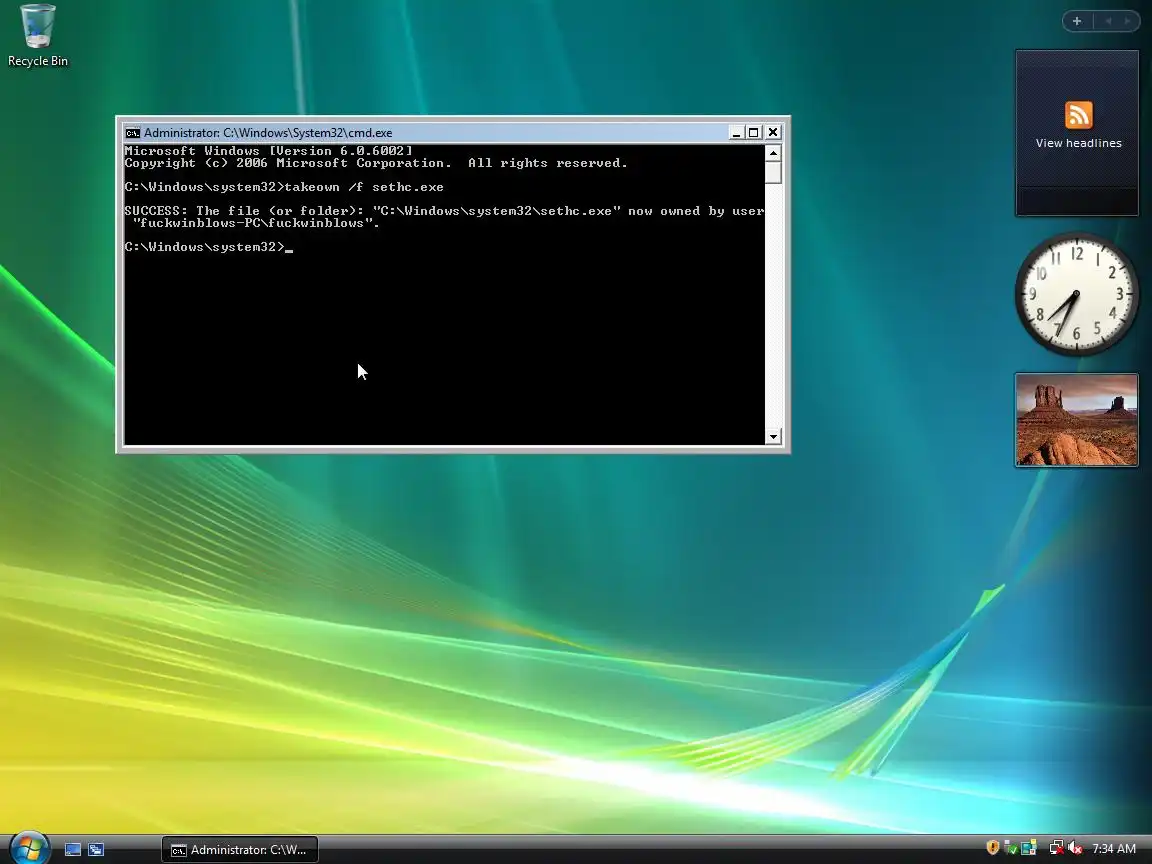This screenshot has width=1152, height=864.
Task: Click the muted volume tray icon
Action: [x=1075, y=848]
